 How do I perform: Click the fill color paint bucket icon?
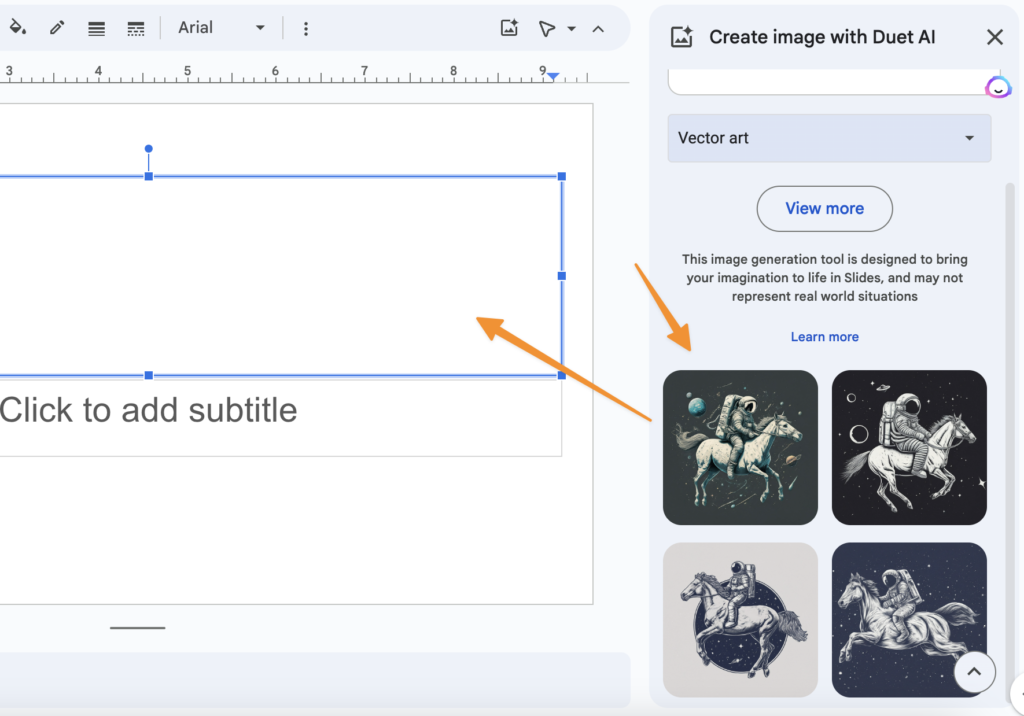[17, 28]
